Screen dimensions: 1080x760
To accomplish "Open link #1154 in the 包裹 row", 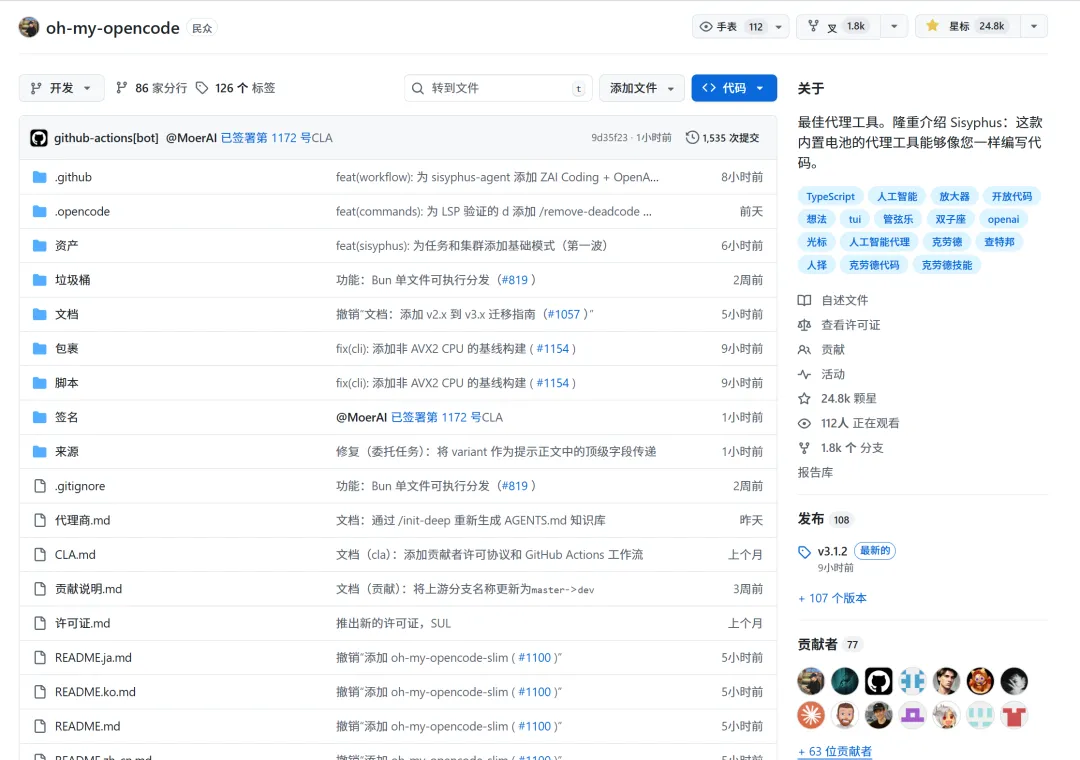I will (x=552, y=349).
